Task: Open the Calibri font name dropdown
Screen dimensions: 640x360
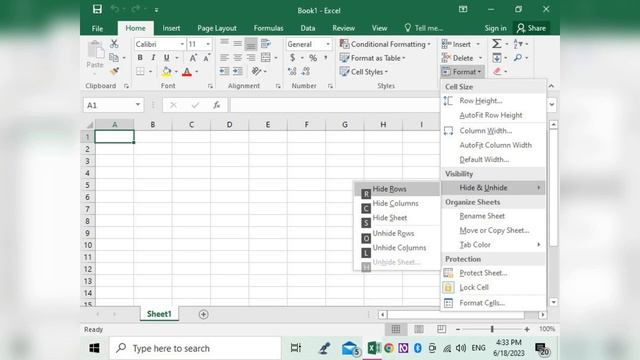Action: pos(182,44)
